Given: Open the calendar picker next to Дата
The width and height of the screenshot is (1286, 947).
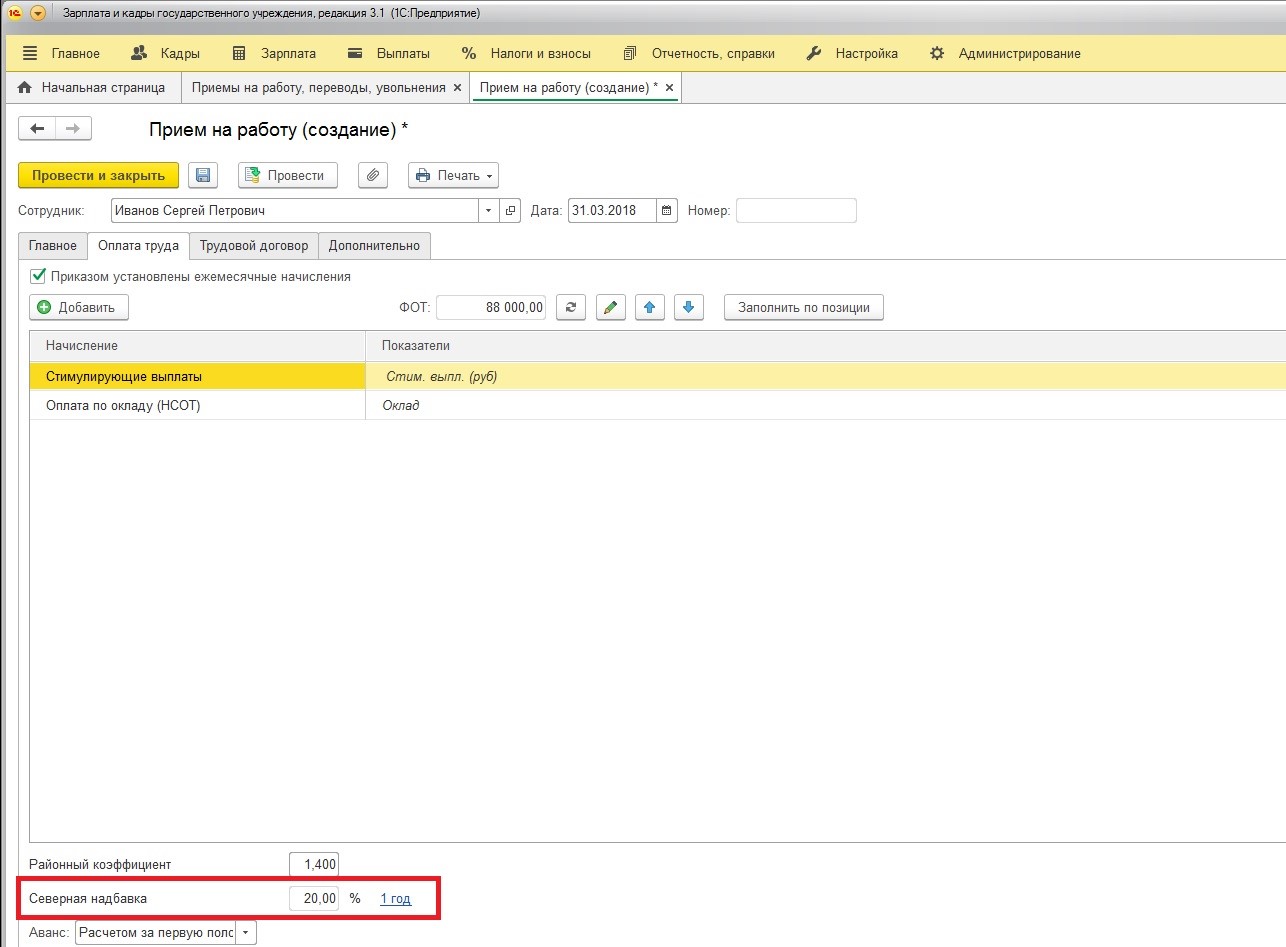Looking at the screenshot, I should [x=668, y=211].
